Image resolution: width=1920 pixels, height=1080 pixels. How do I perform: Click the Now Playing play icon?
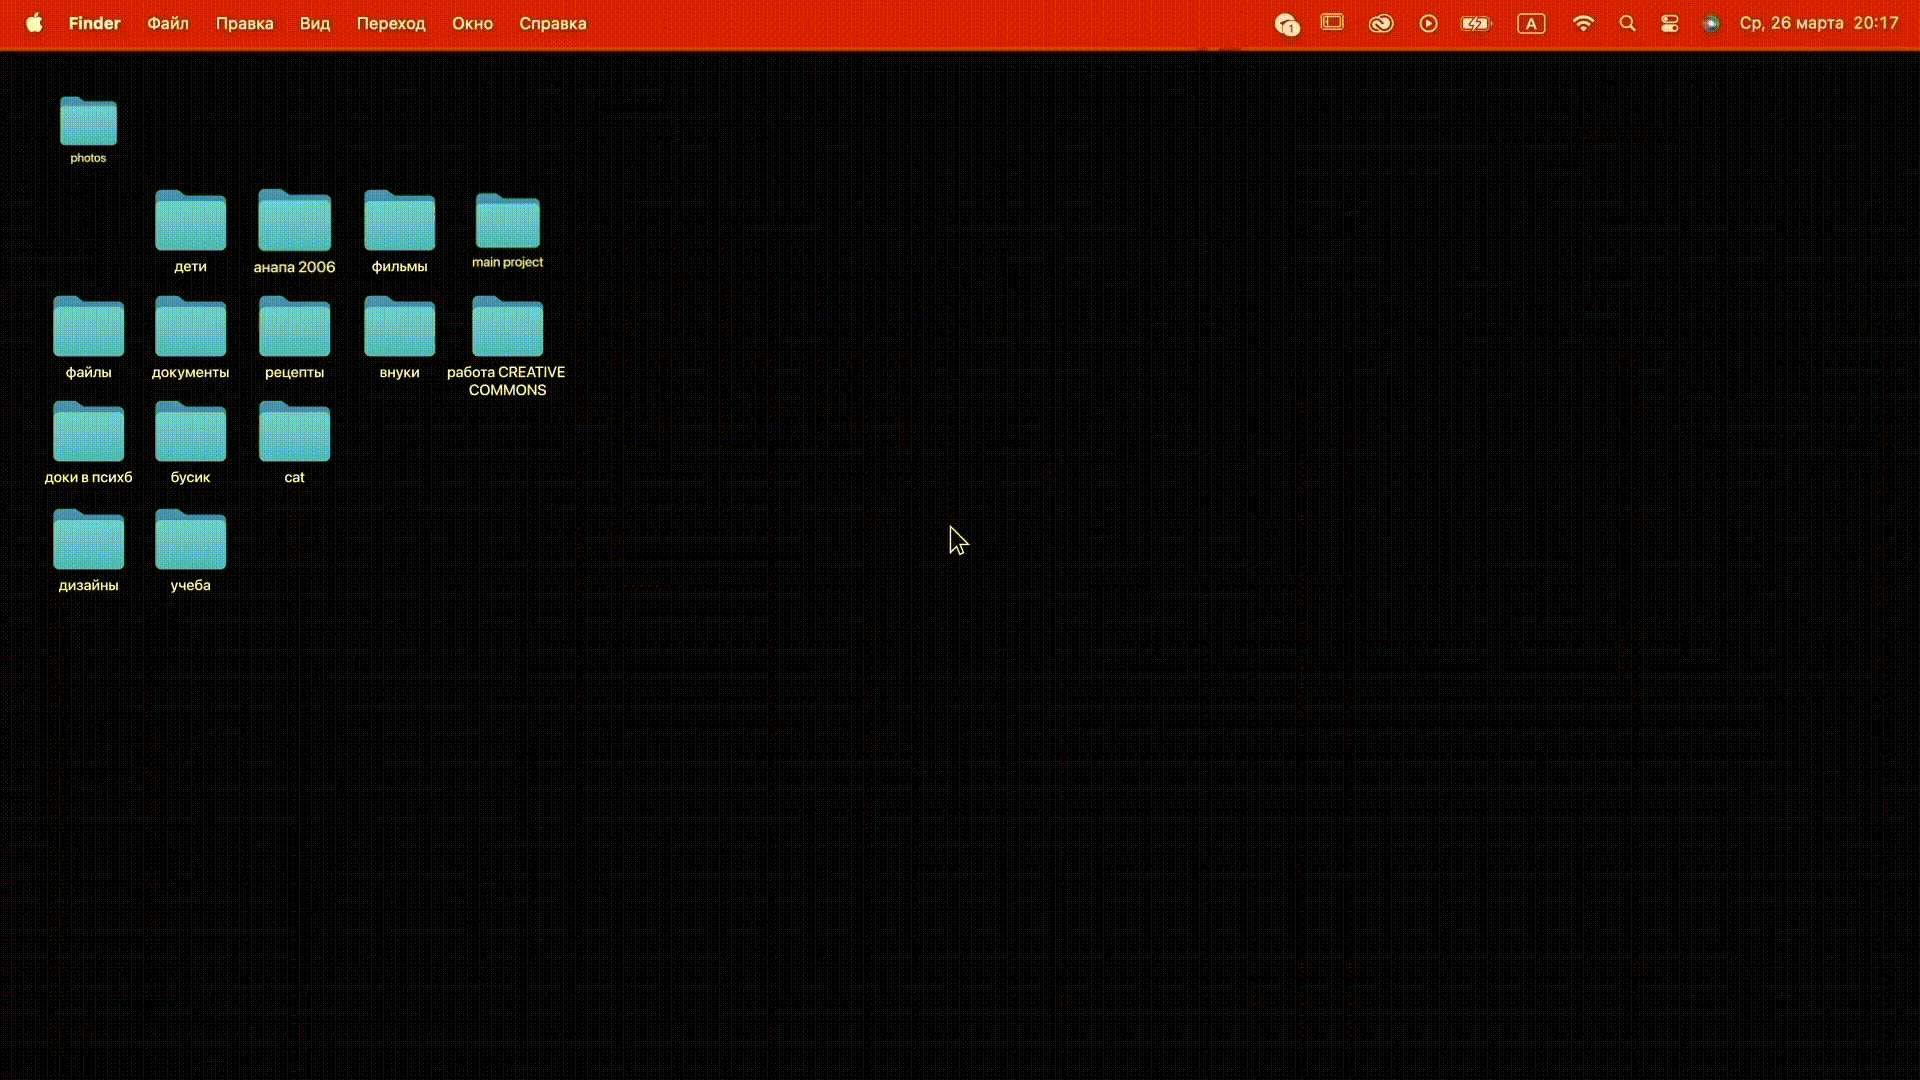[x=1428, y=23]
